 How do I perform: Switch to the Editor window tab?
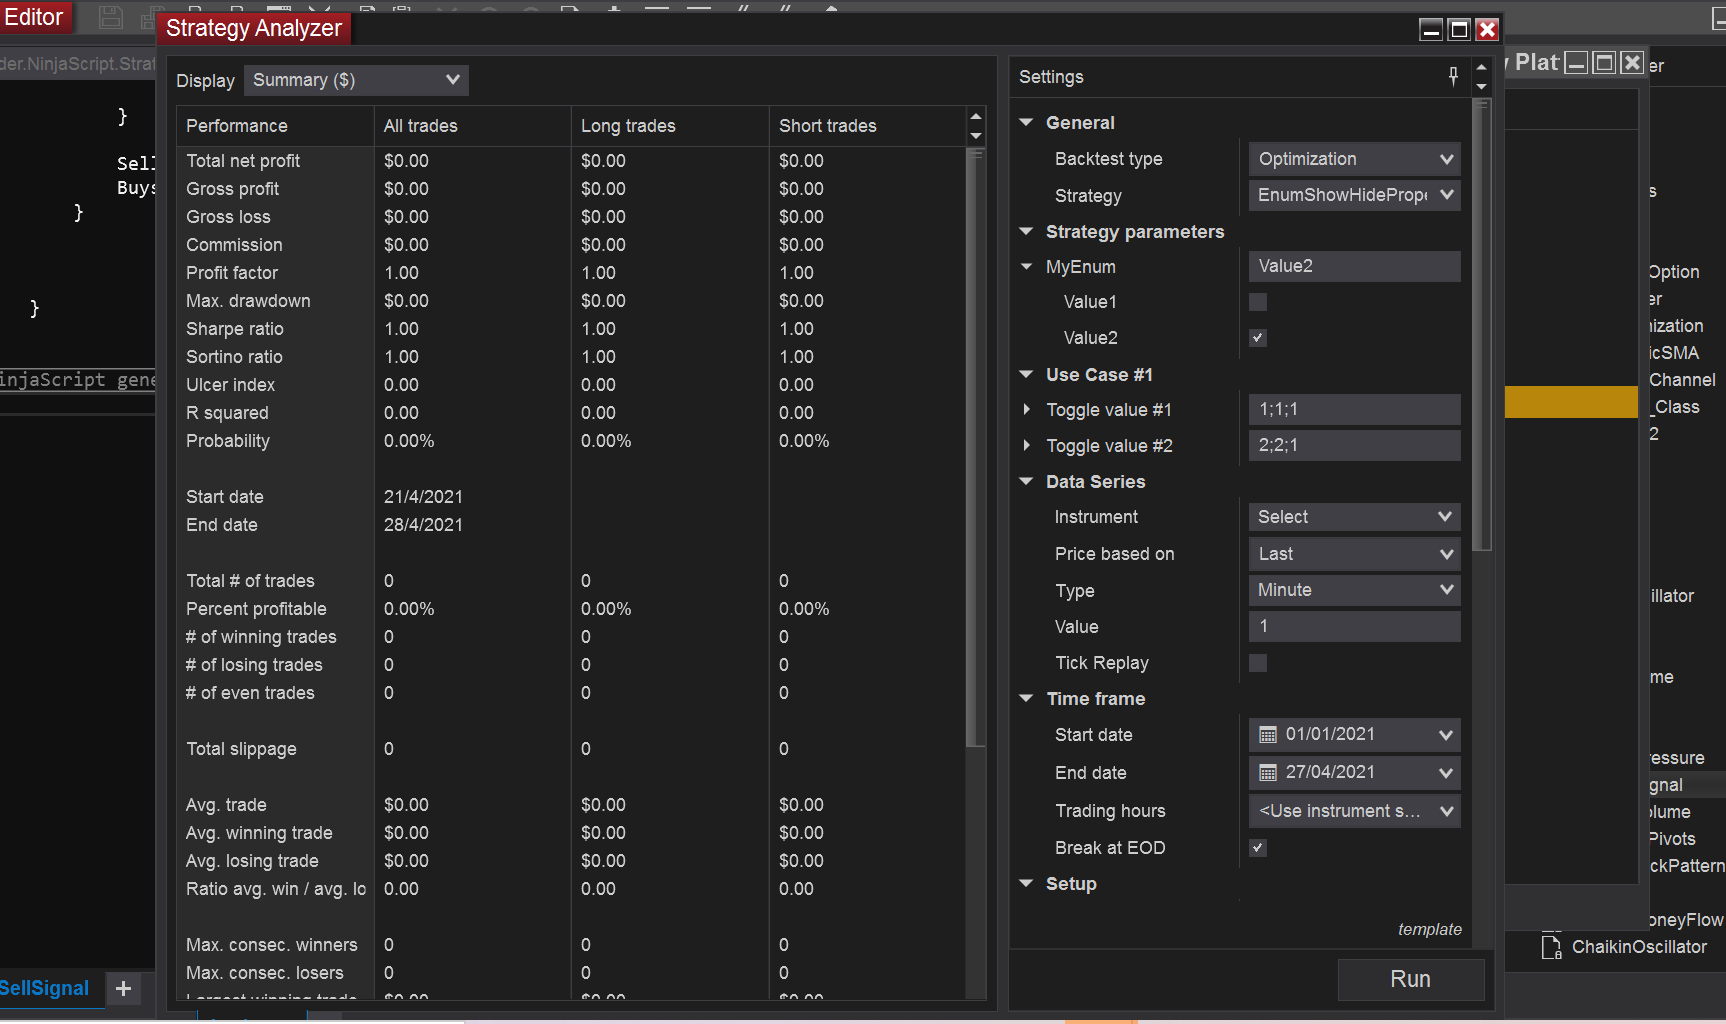point(34,17)
